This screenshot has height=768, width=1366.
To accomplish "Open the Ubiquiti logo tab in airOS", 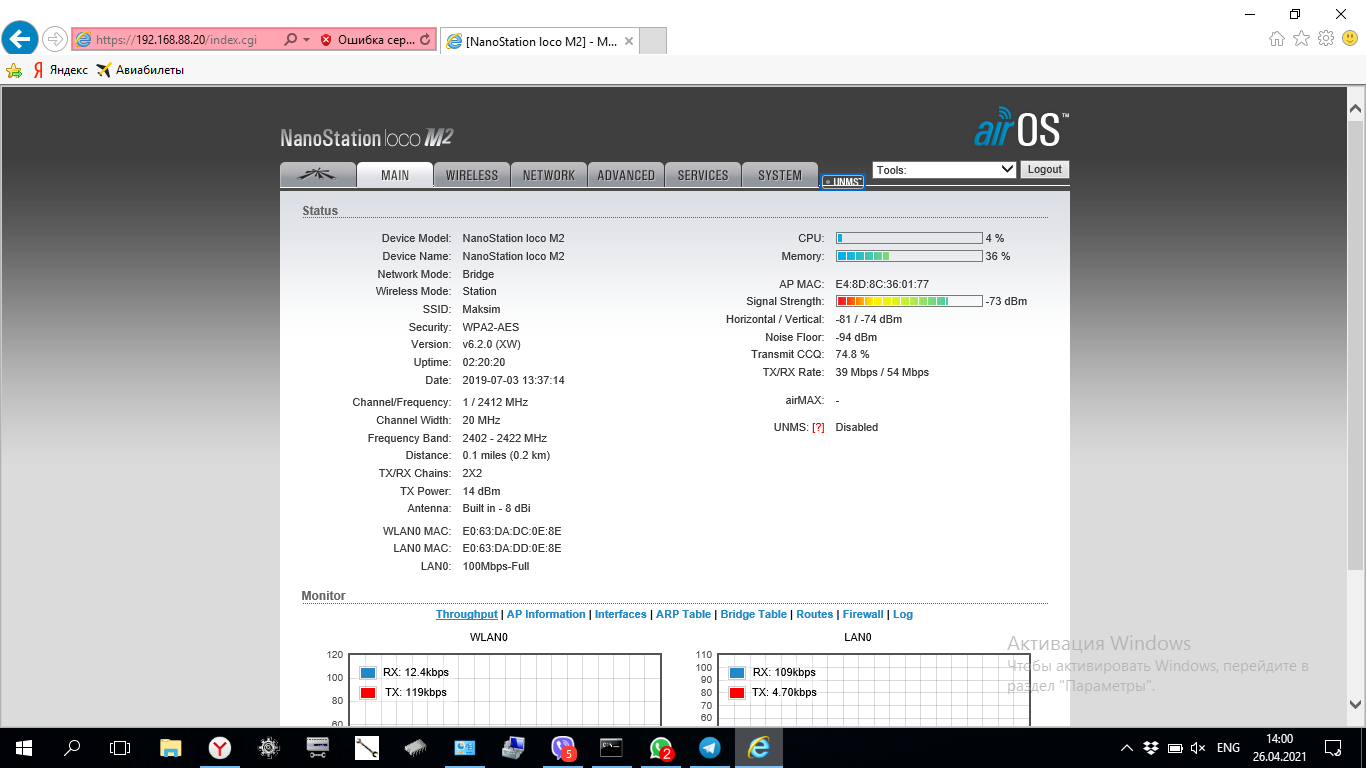I will (x=318, y=175).
